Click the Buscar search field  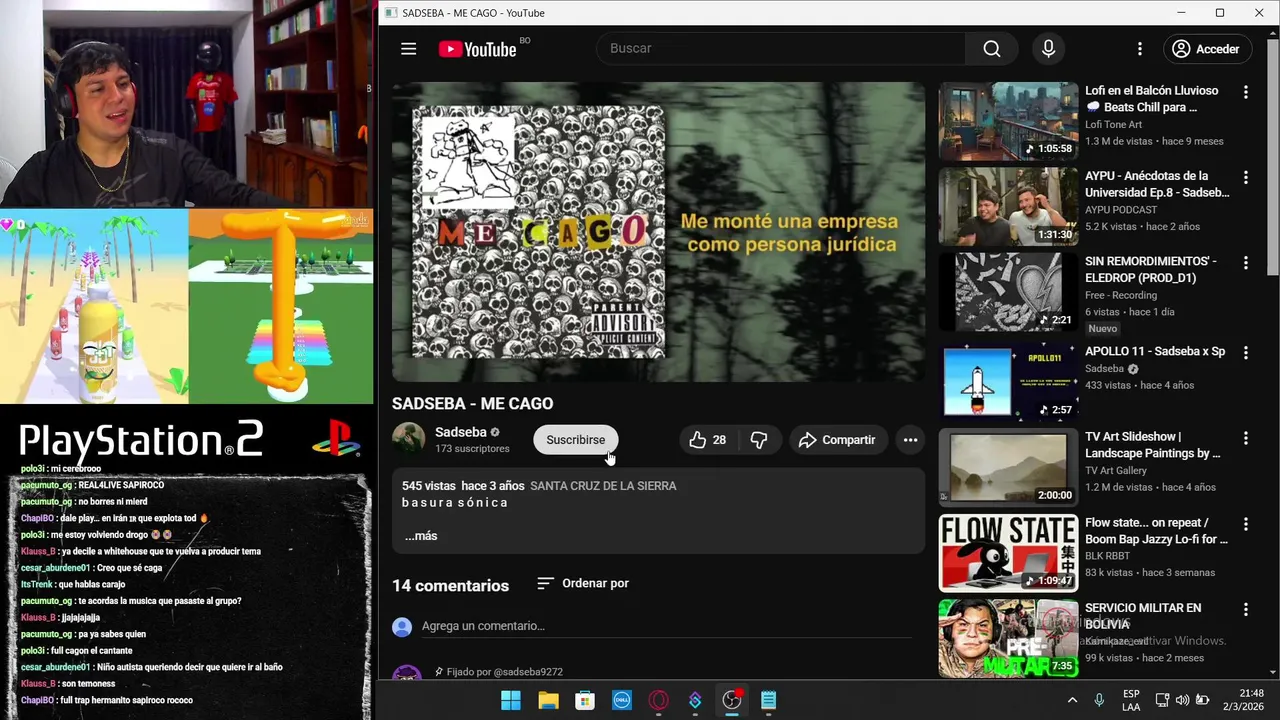click(780, 49)
